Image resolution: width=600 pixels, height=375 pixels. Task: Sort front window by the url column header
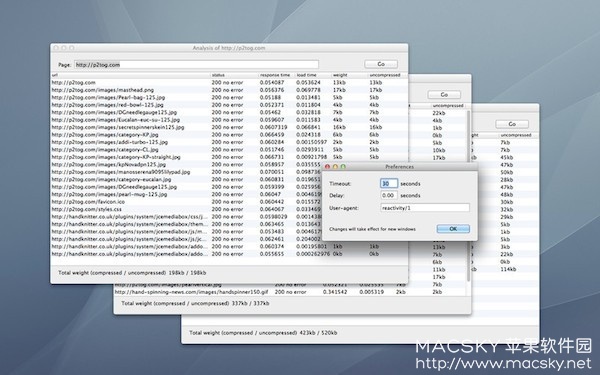coord(130,75)
